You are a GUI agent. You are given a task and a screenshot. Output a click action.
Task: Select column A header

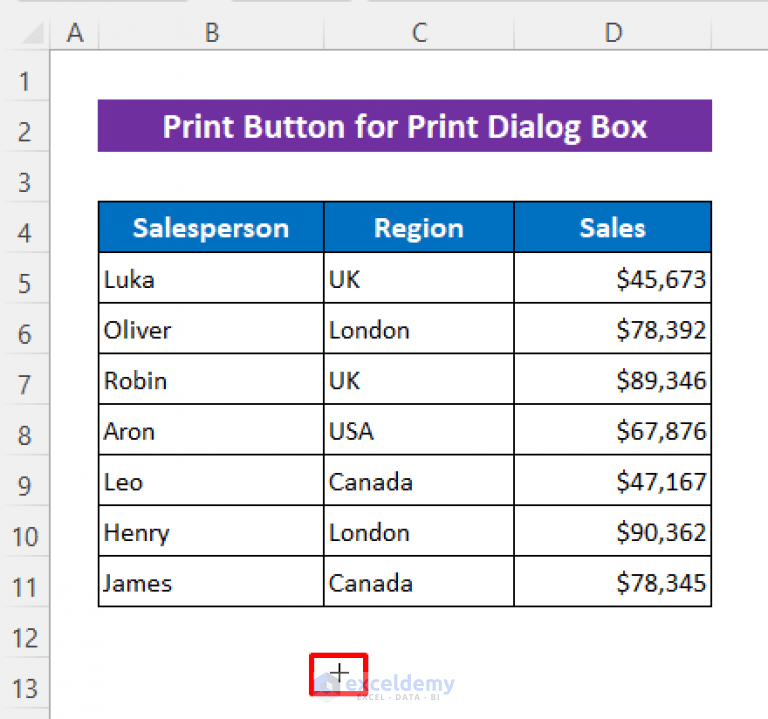tap(74, 33)
